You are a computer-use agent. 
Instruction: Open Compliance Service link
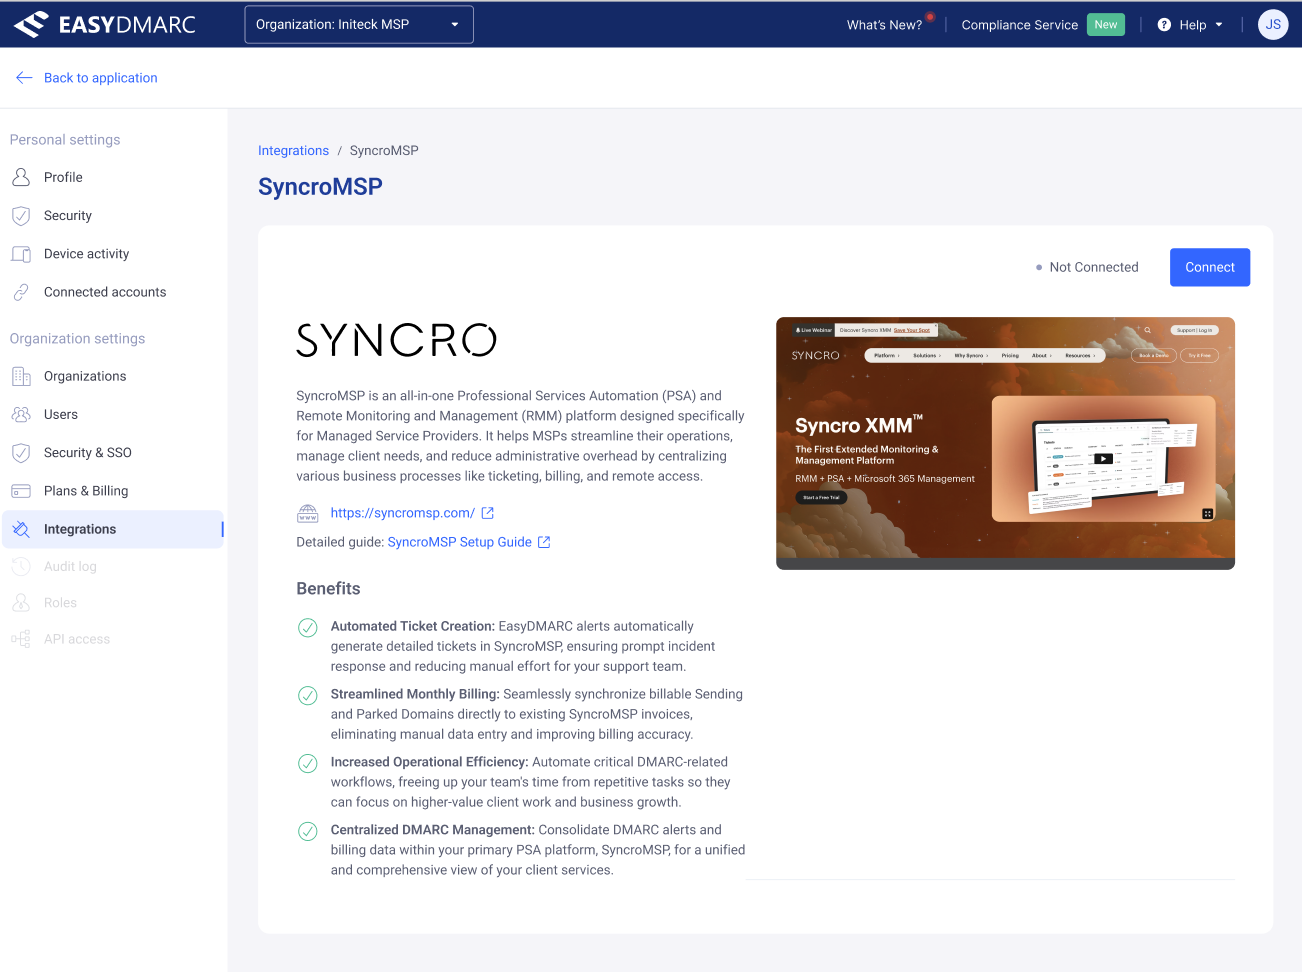pyautogui.click(x=1019, y=25)
